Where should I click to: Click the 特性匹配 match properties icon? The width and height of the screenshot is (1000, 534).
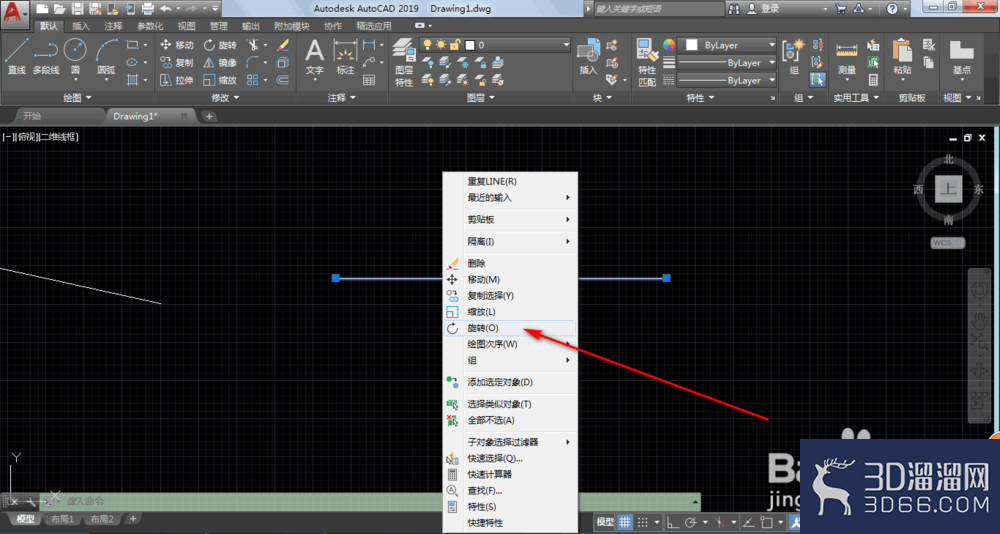tap(647, 62)
